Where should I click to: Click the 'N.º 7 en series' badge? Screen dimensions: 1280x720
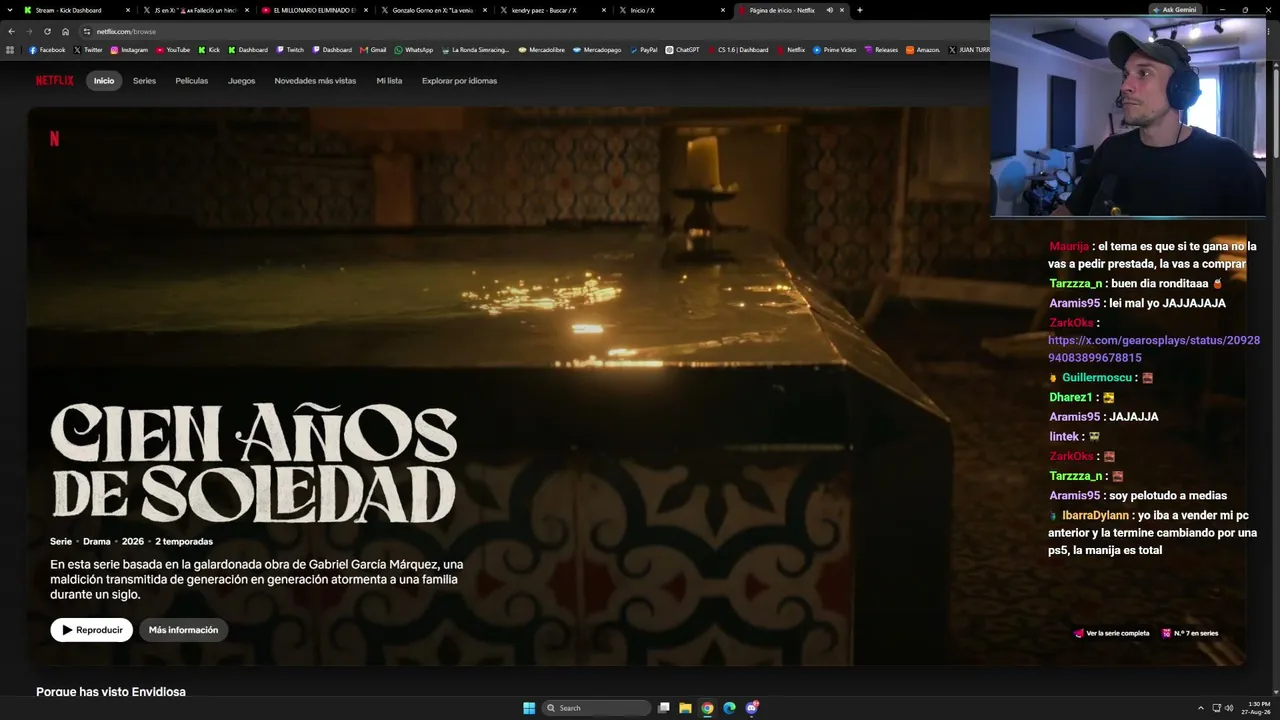click(x=1190, y=633)
